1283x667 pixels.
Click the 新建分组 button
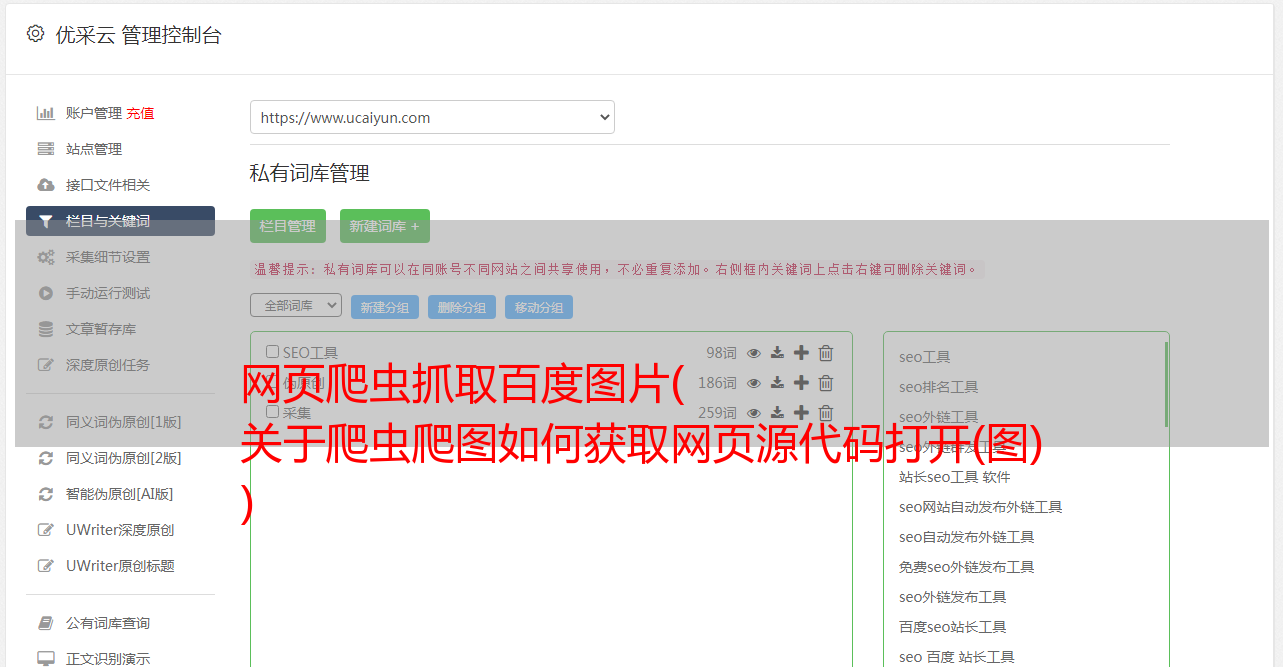click(x=385, y=307)
